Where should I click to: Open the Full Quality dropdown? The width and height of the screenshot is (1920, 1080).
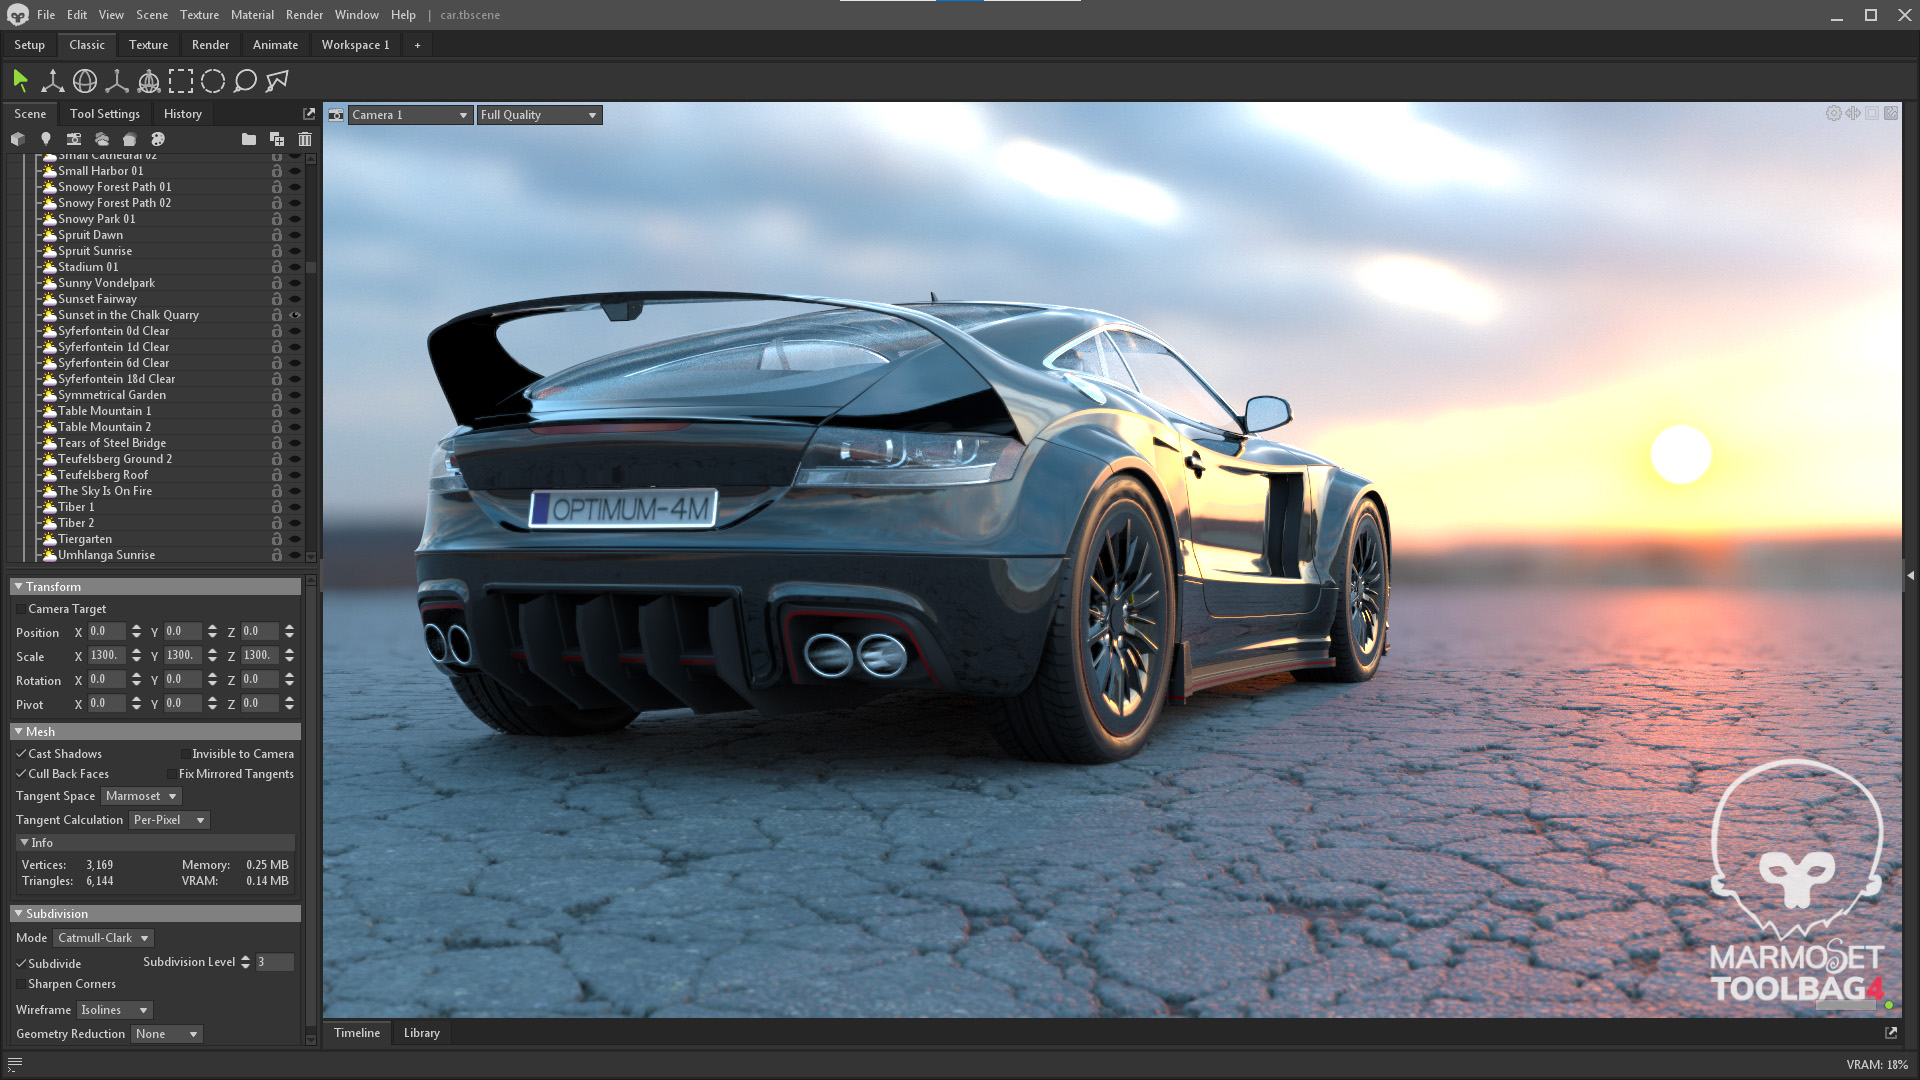539,115
